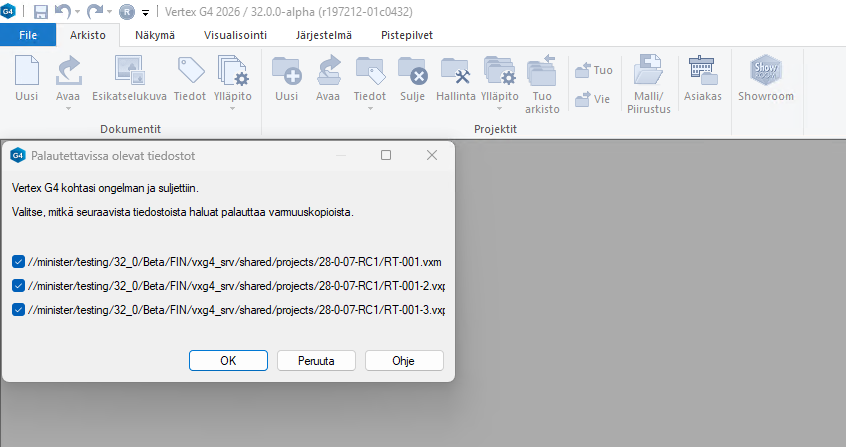
Task: Click the Uusi document icon in Dokumentit
Action: pyautogui.click(x=26, y=70)
